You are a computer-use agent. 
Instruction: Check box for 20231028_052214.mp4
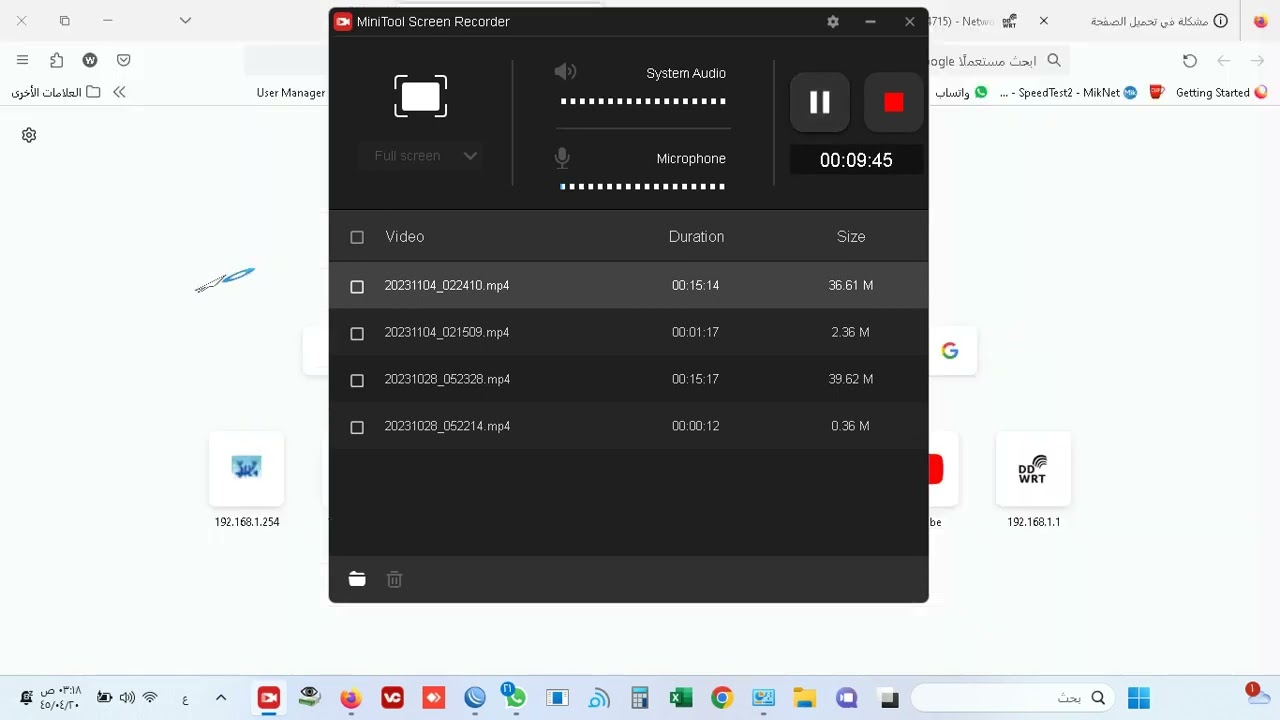click(x=357, y=427)
